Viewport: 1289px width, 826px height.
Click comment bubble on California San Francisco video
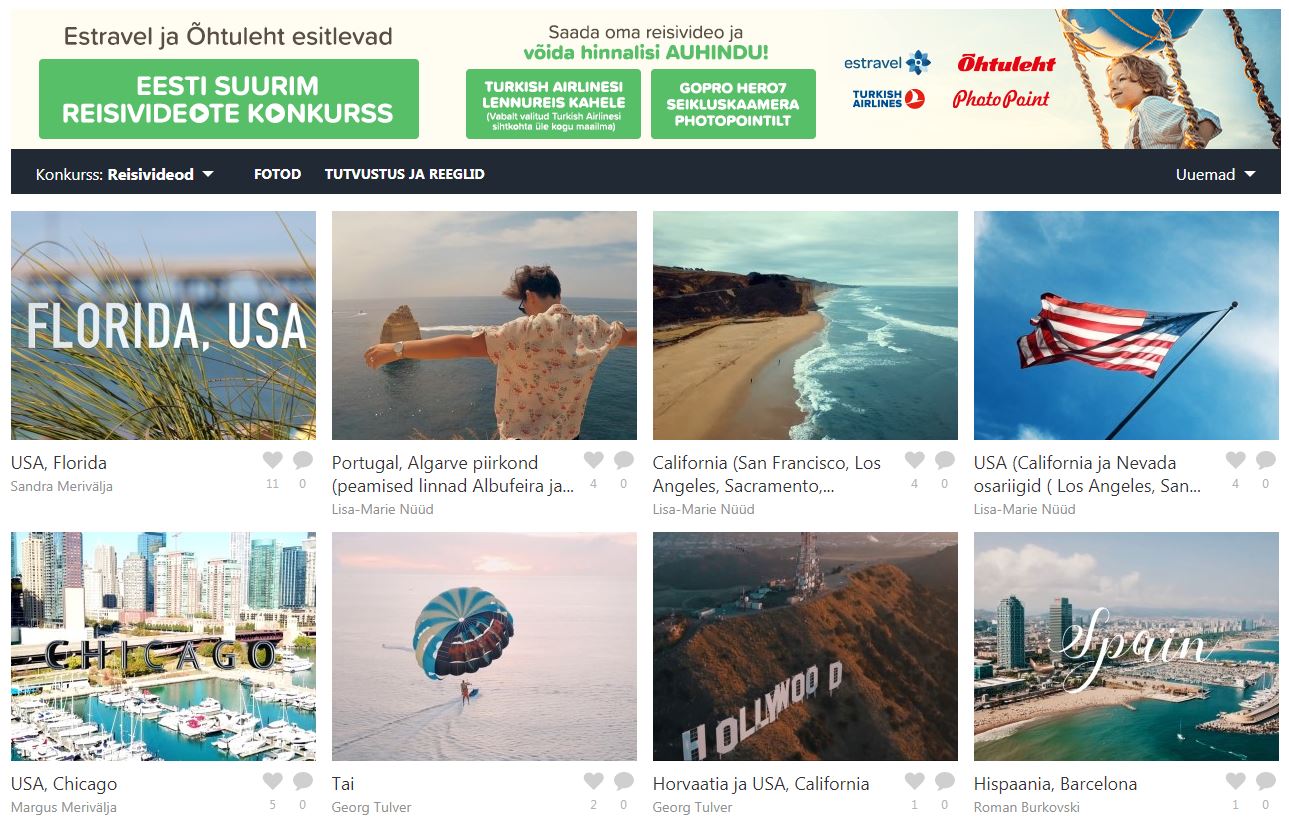(x=945, y=460)
